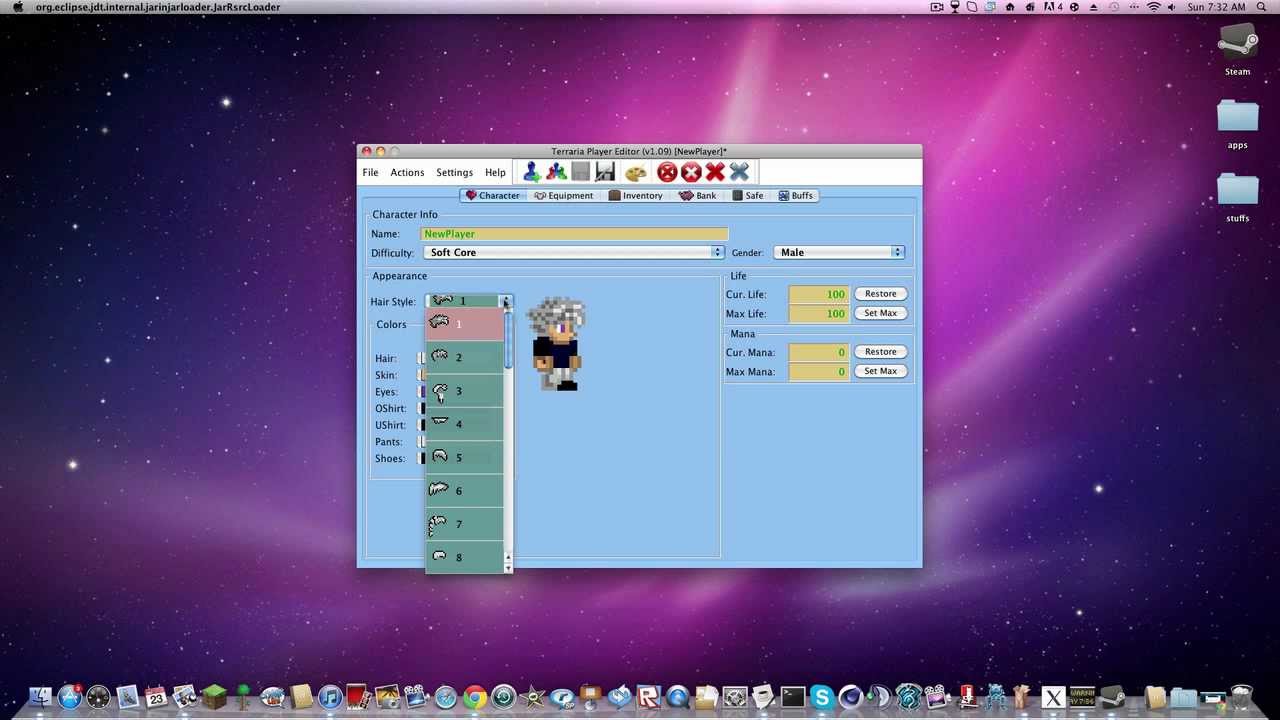Switch to the Bank tab
Viewport: 1280px width, 720px height.
pyautogui.click(x=697, y=196)
